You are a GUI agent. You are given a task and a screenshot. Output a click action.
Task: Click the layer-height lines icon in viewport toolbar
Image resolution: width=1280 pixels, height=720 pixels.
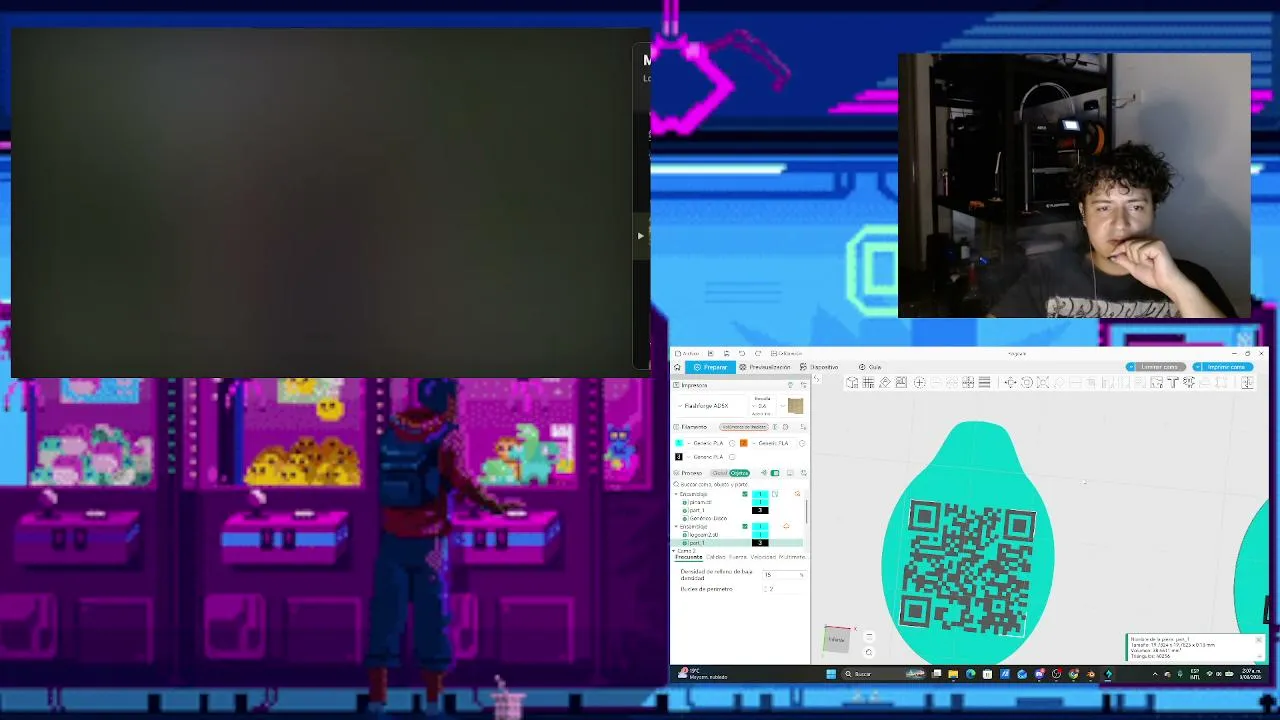(985, 382)
